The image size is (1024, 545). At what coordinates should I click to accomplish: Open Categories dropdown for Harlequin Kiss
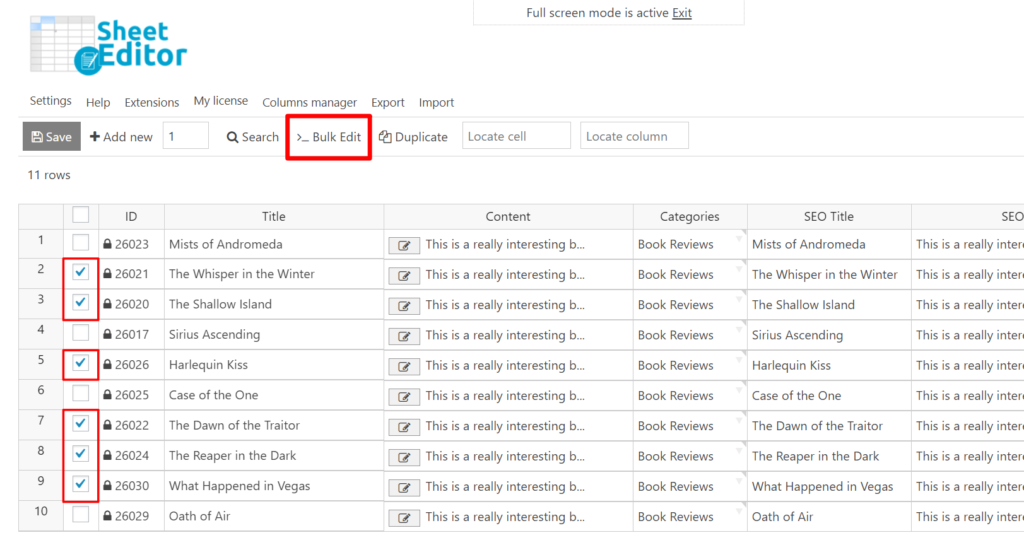point(739,360)
